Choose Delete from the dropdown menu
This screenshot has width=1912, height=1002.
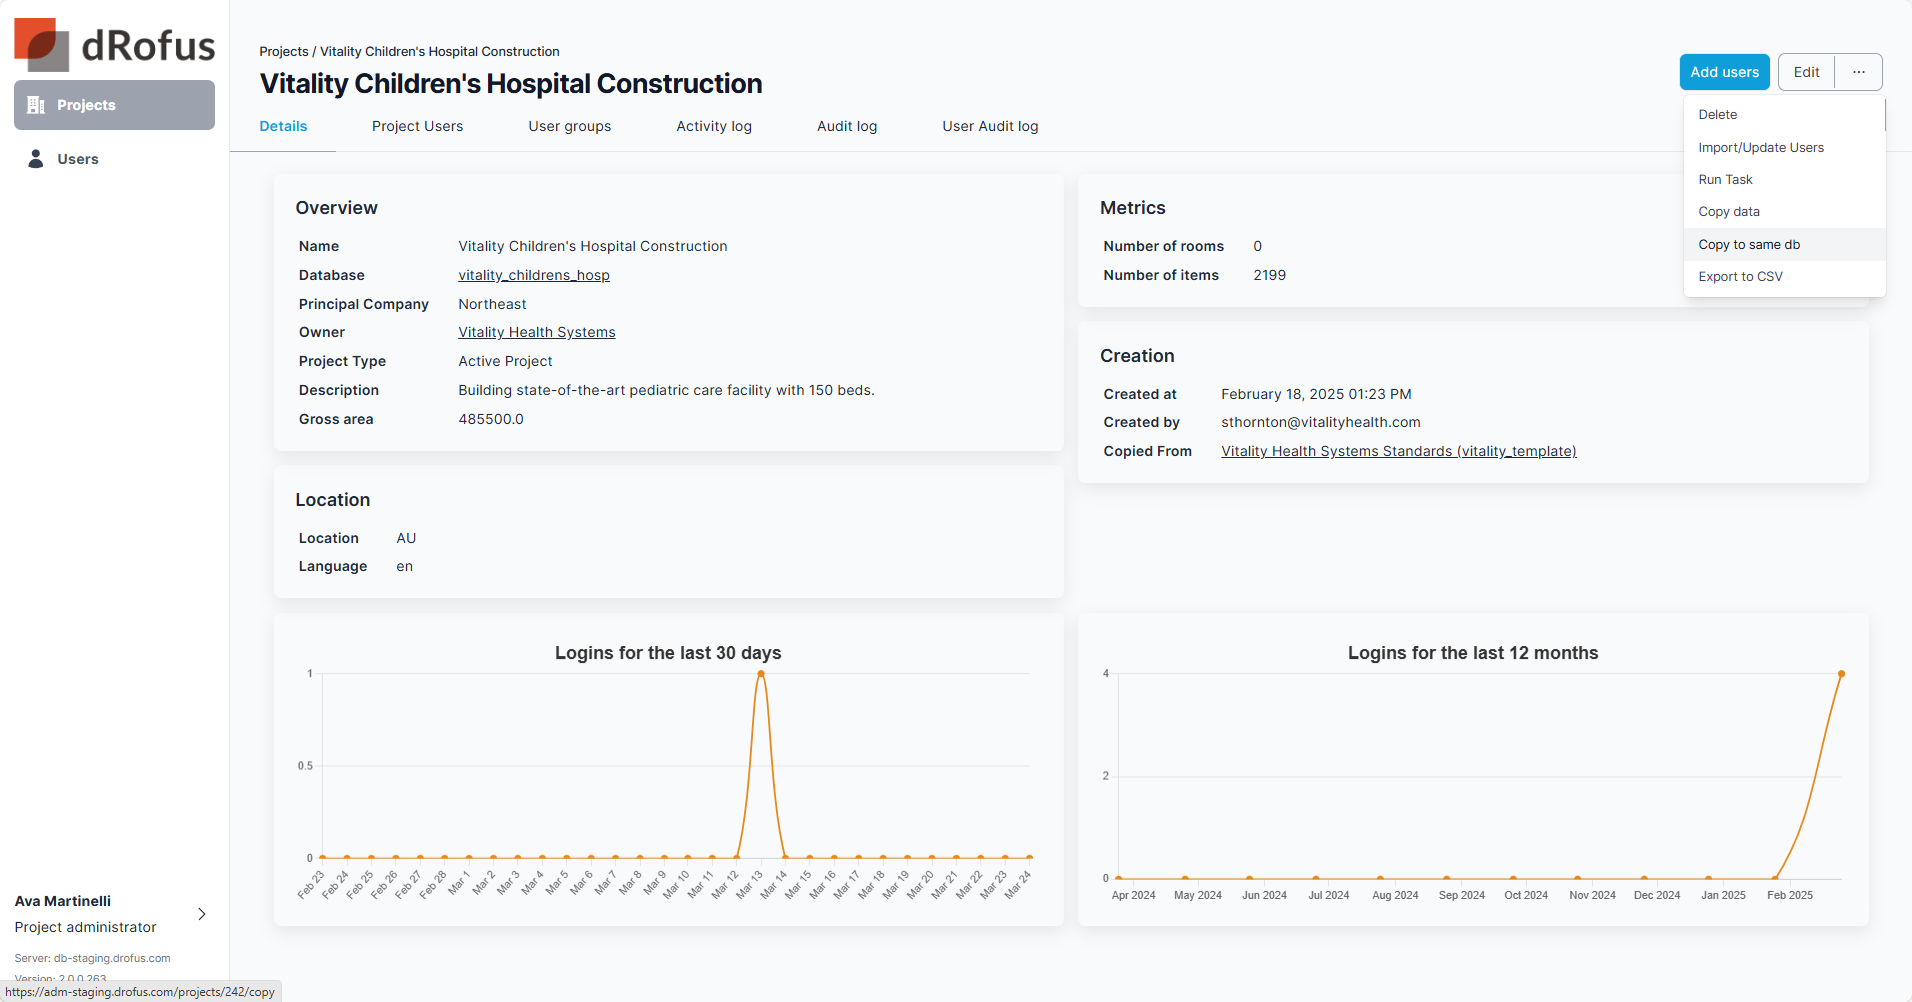pyautogui.click(x=1717, y=115)
